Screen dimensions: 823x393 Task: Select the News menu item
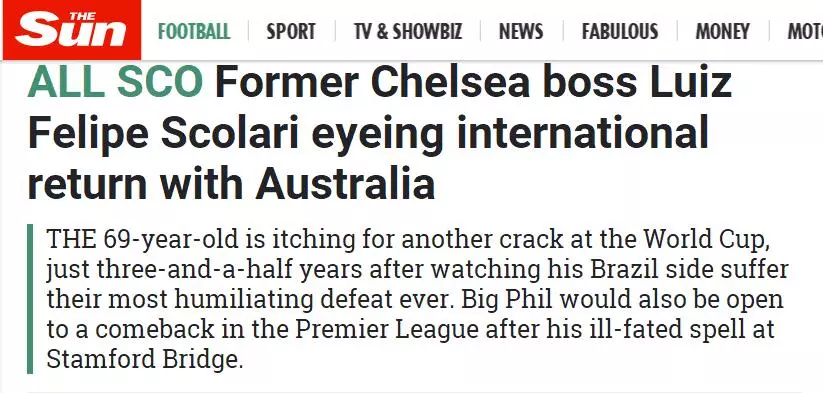click(521, 31)
